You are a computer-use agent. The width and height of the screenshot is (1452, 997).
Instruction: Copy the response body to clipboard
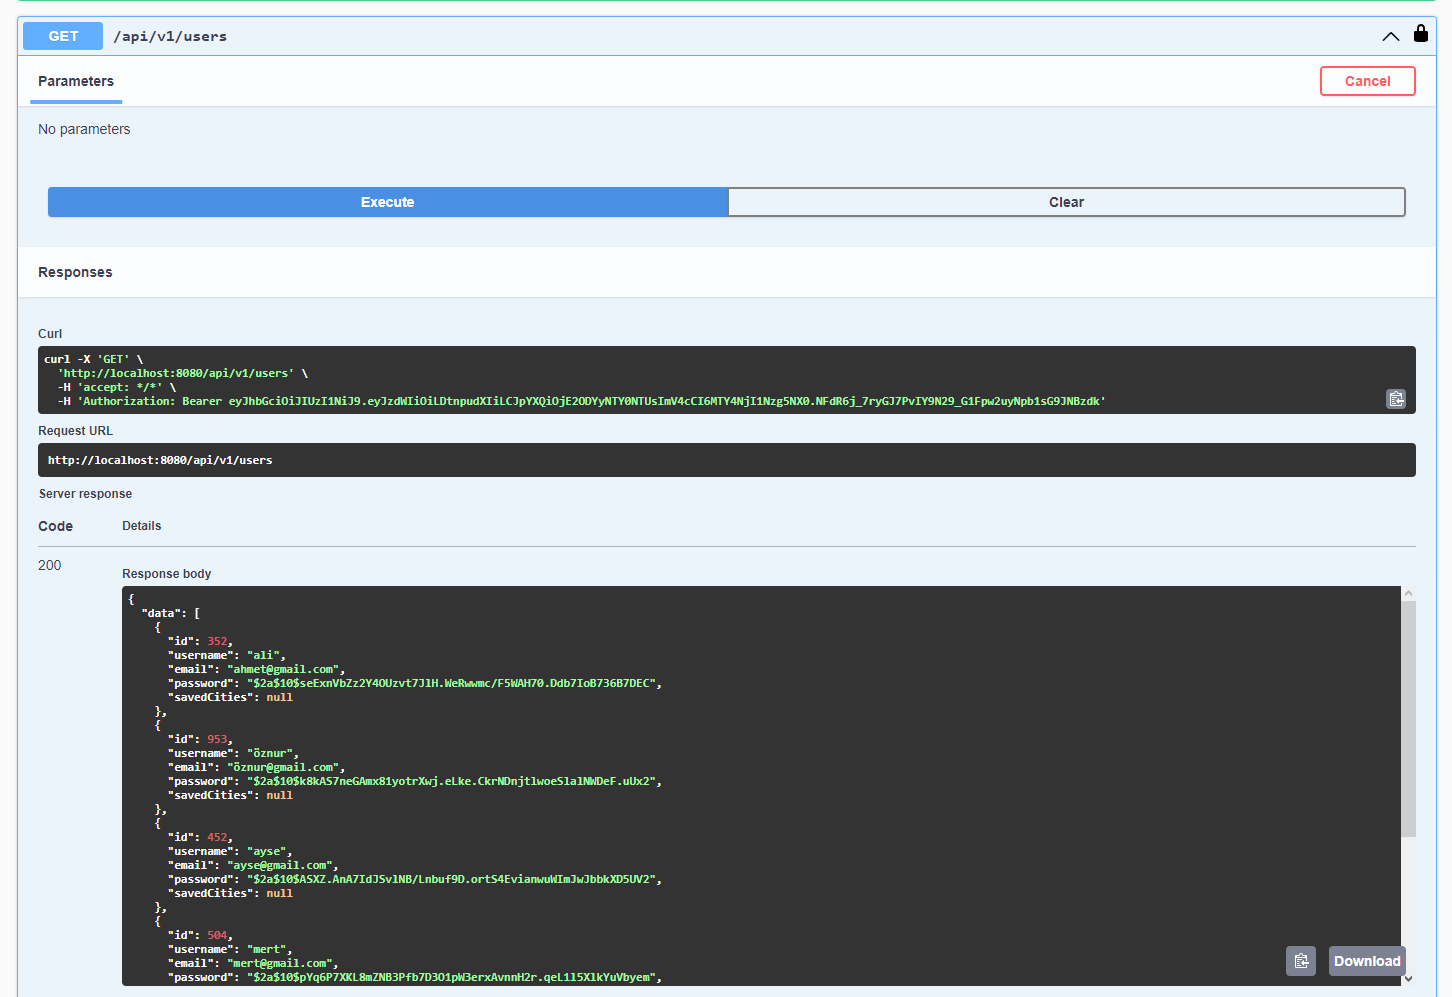click(x=1300, y=961)
